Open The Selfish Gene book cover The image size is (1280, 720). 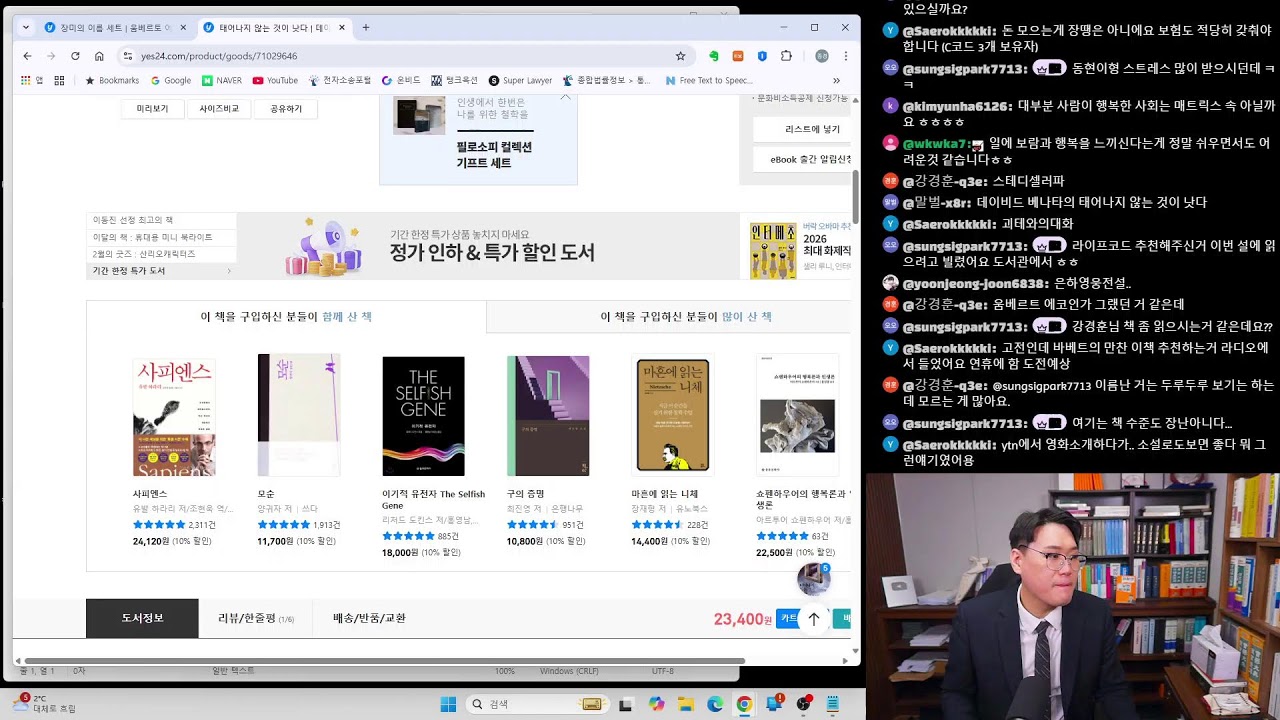pos(423,416)
